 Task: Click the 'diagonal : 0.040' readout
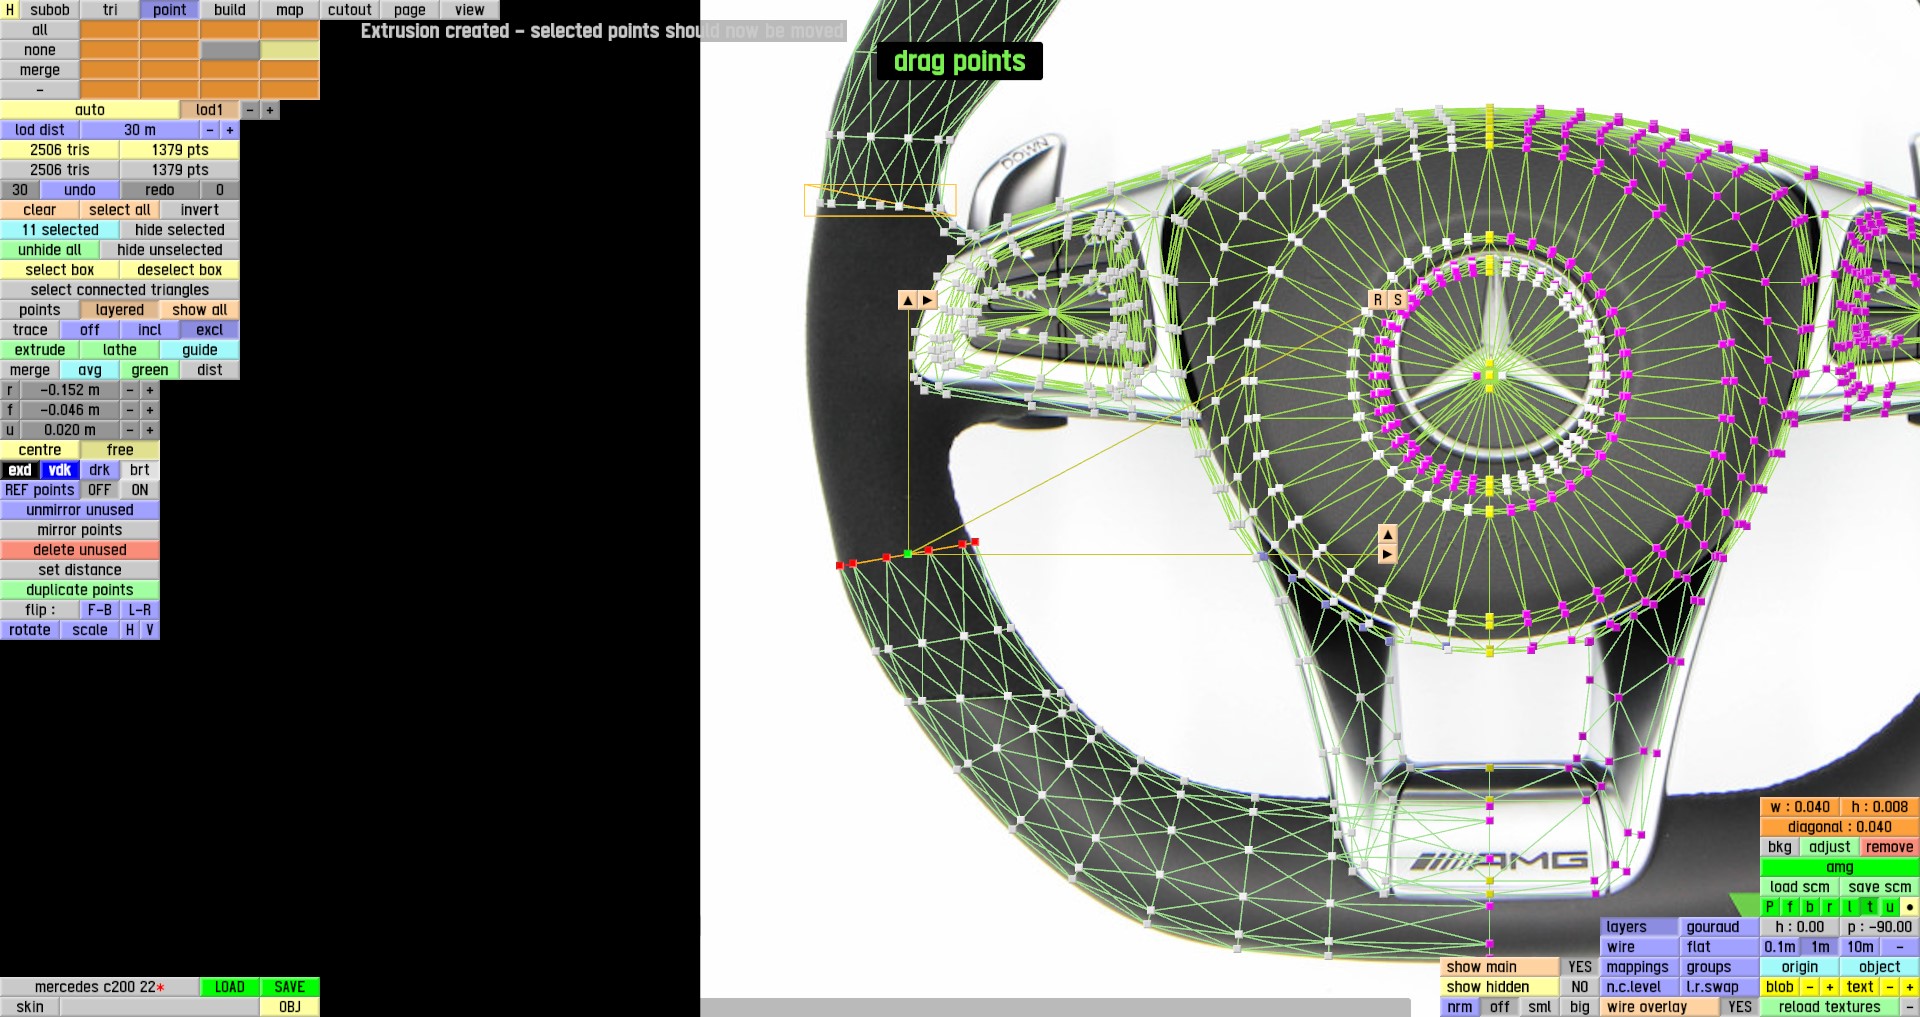1840,827
